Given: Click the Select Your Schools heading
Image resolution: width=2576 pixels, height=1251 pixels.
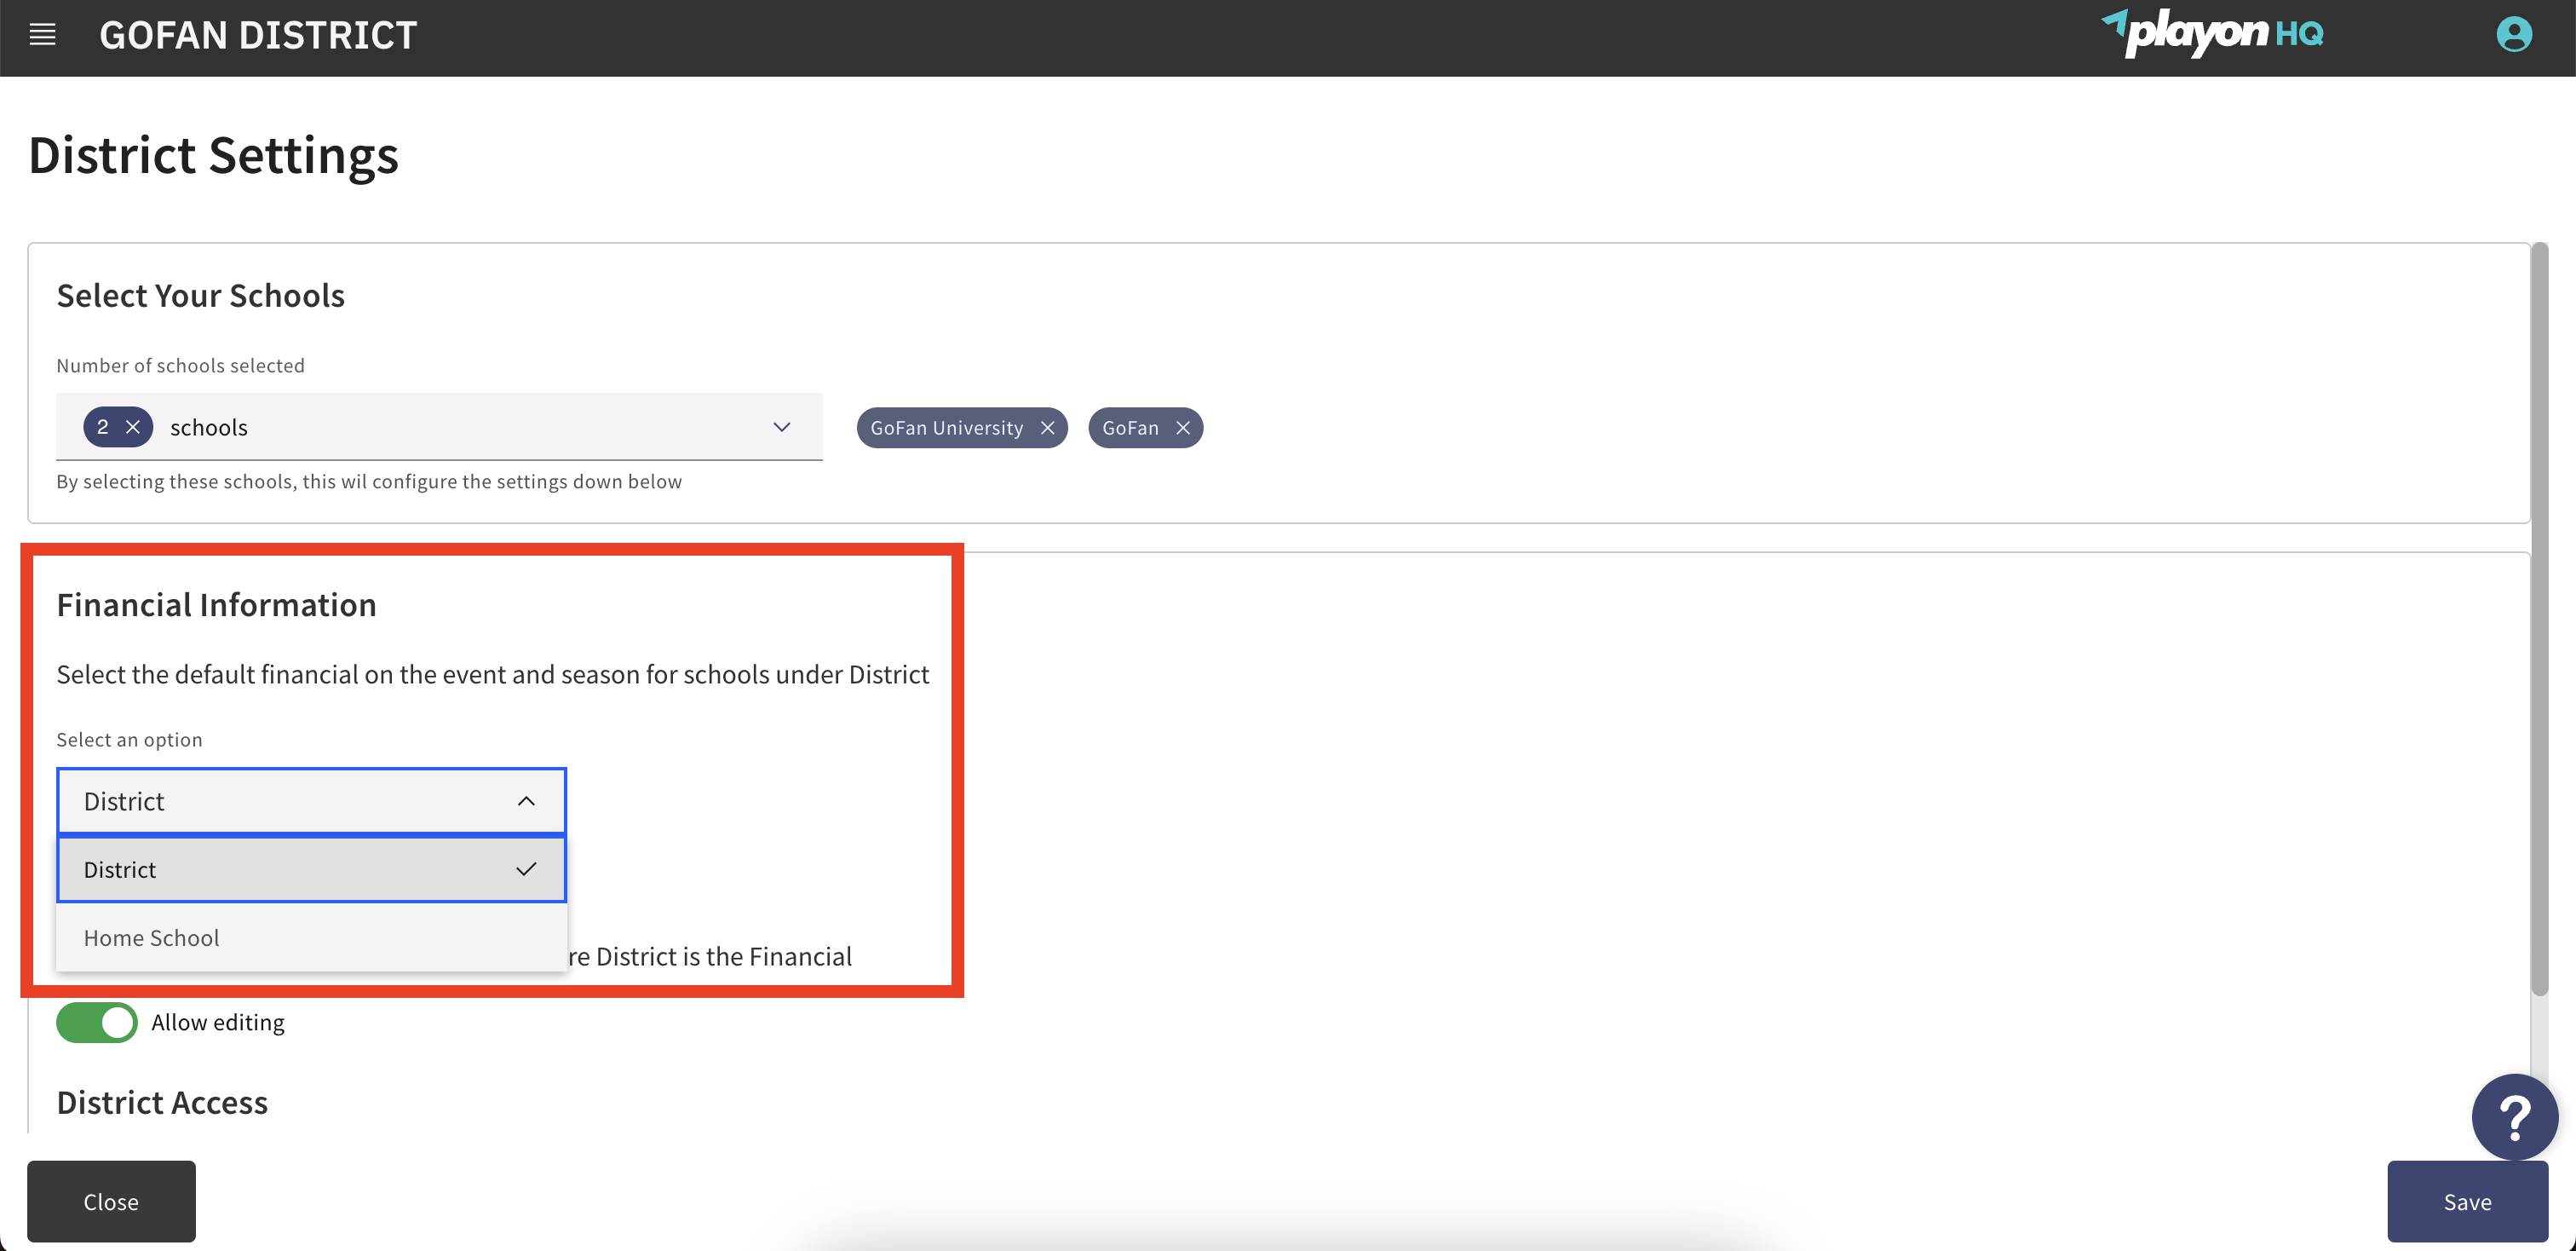Looking at the screenshot, I should click(200, 296).
